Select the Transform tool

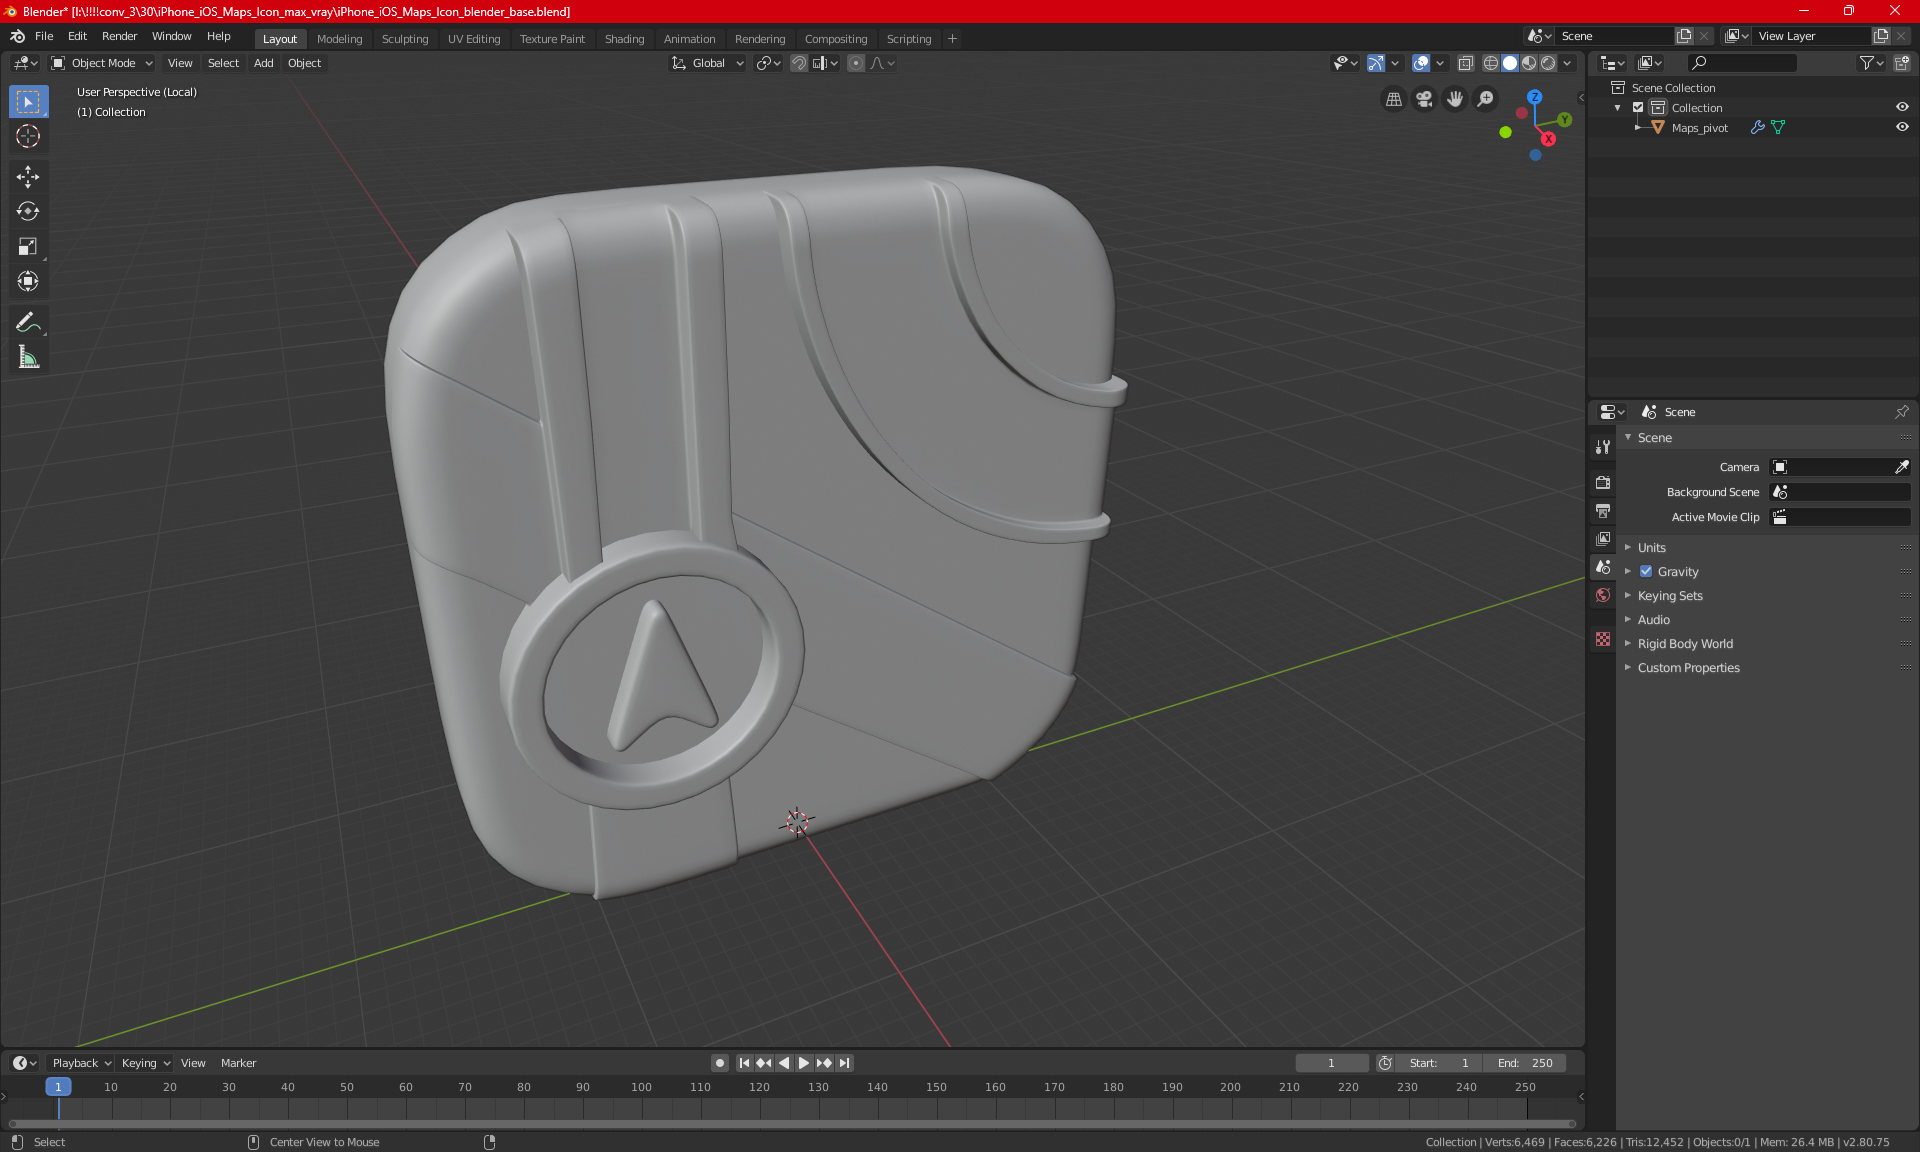tap(28, 282)
